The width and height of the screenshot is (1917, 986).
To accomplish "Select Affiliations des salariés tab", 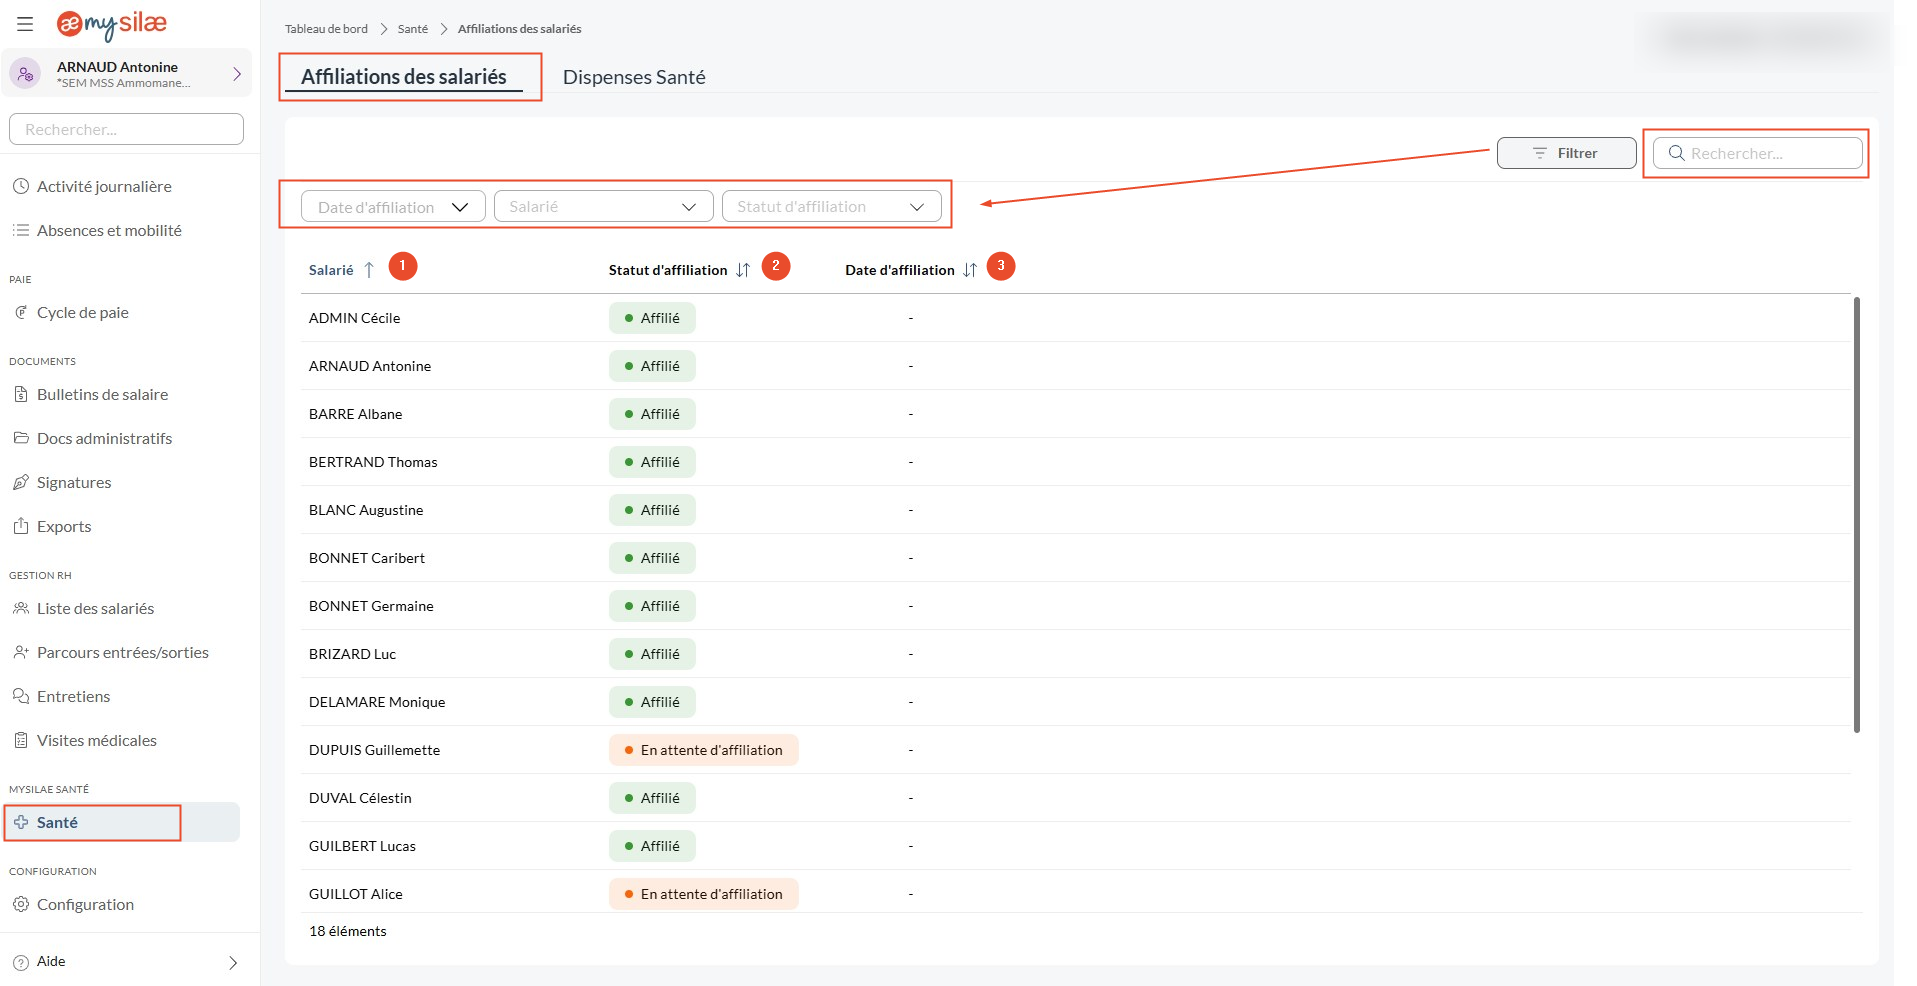I will [404, 77].
